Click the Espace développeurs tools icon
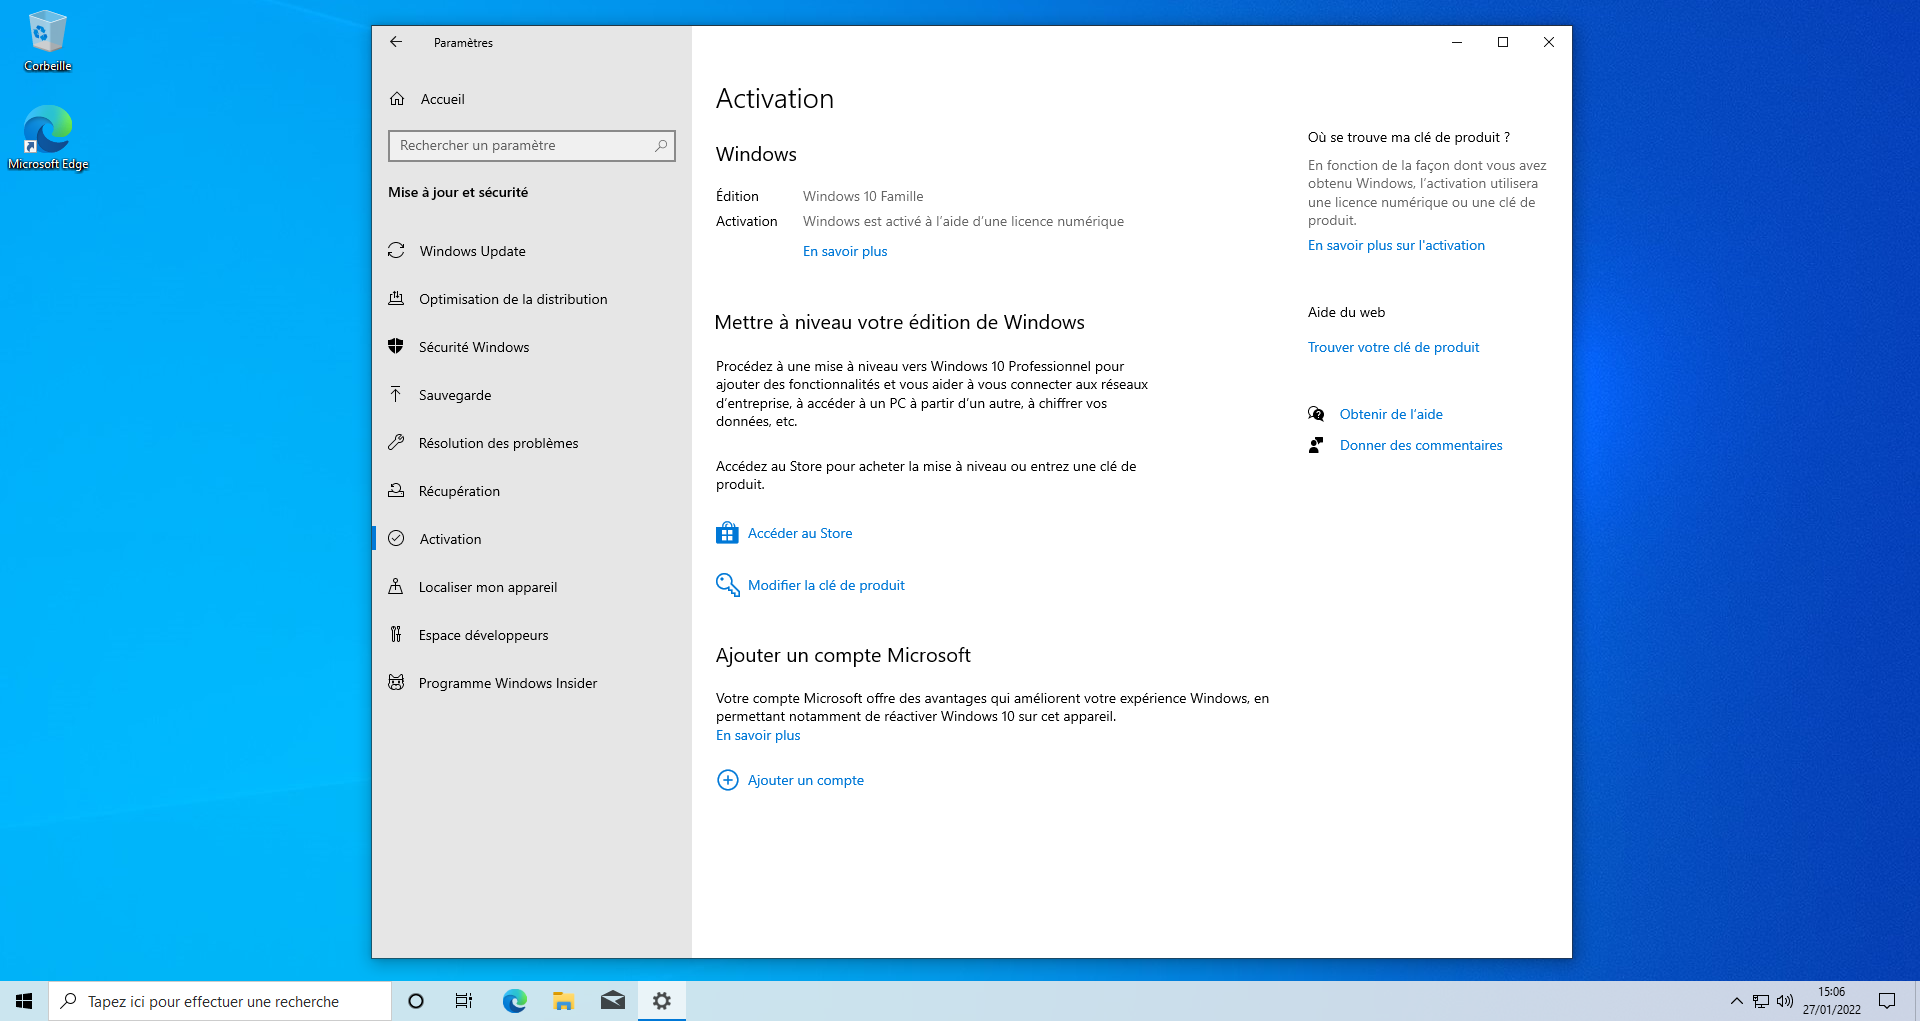Screen dimensions: 1920x1021 [396, 634]
